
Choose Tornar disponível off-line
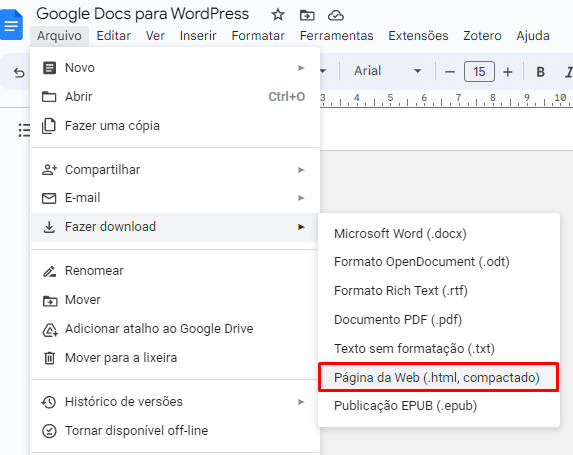[175, 431]
